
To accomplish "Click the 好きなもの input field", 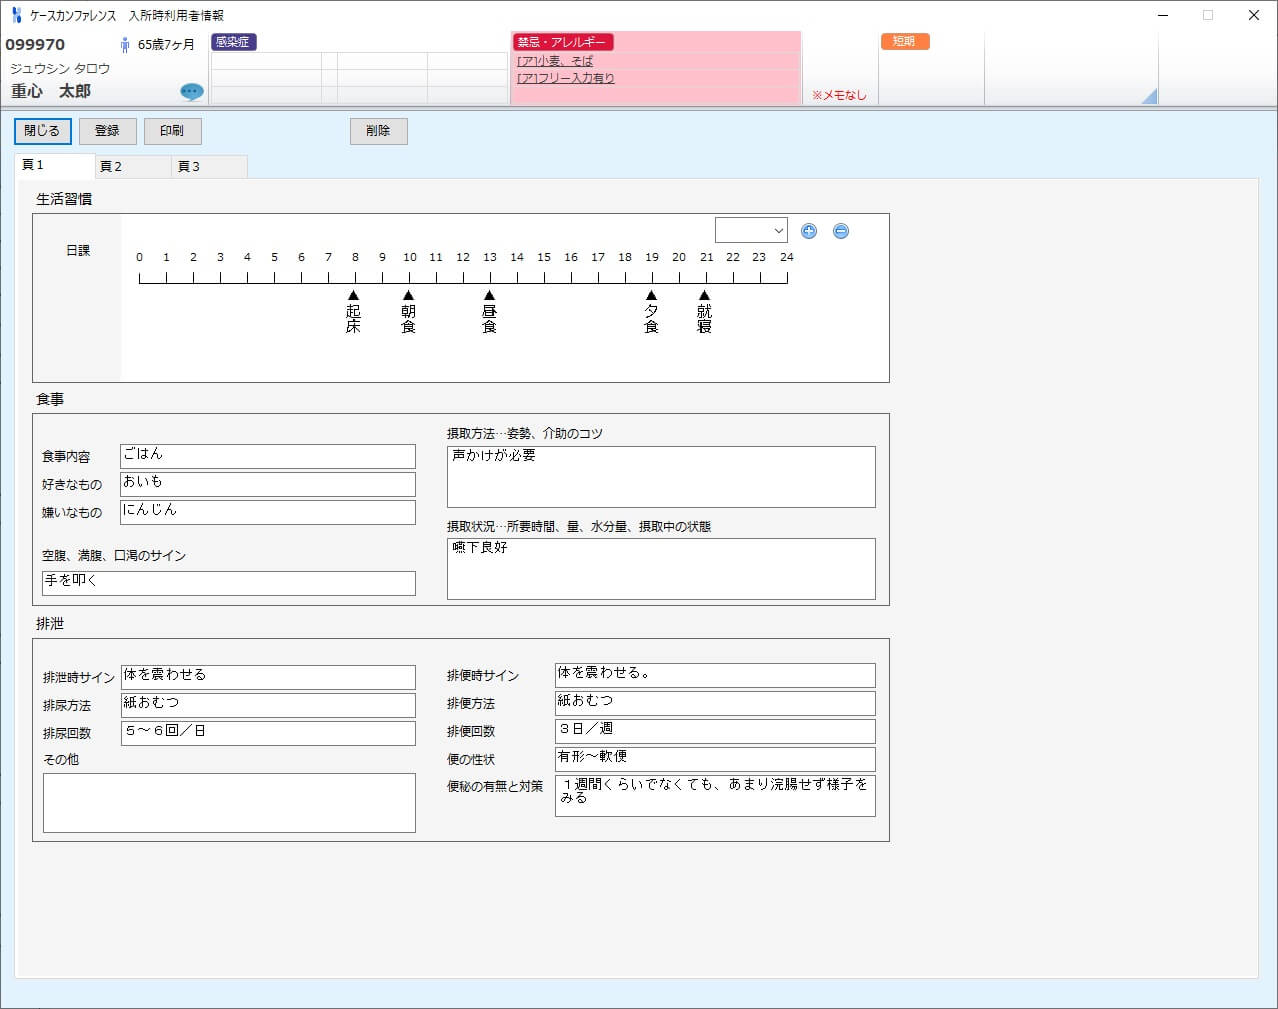I will 267,484.
